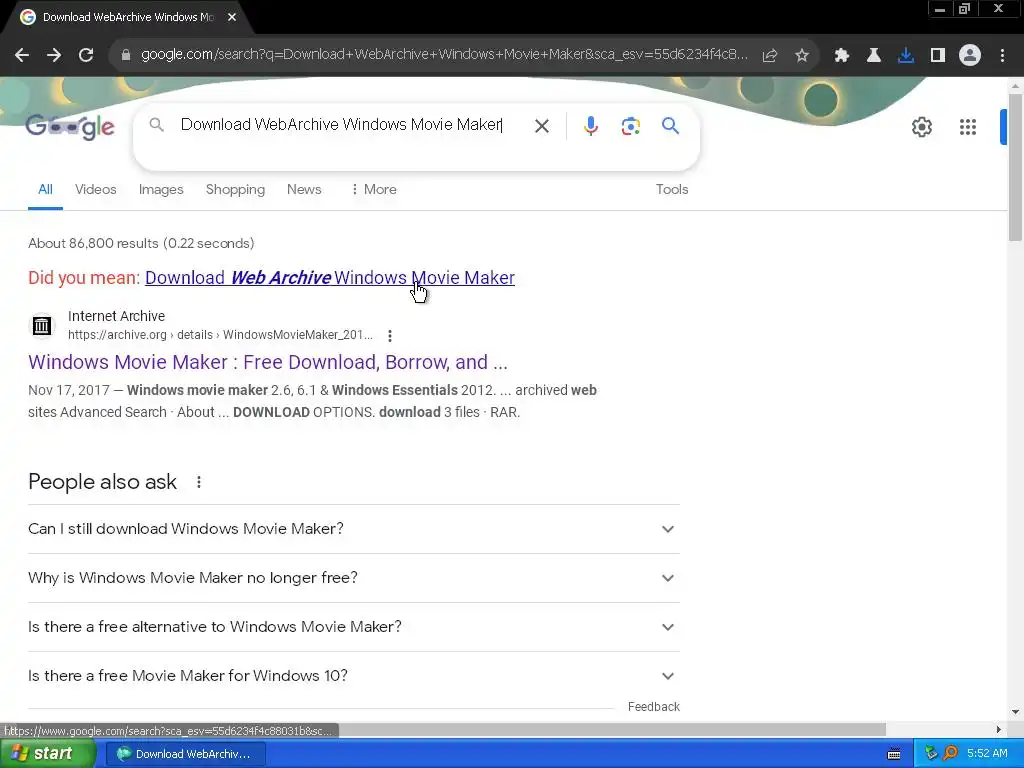Screen dimensions: 1024x768
Task: Switch to the Shopping tab
Action: tap(235, 189)
